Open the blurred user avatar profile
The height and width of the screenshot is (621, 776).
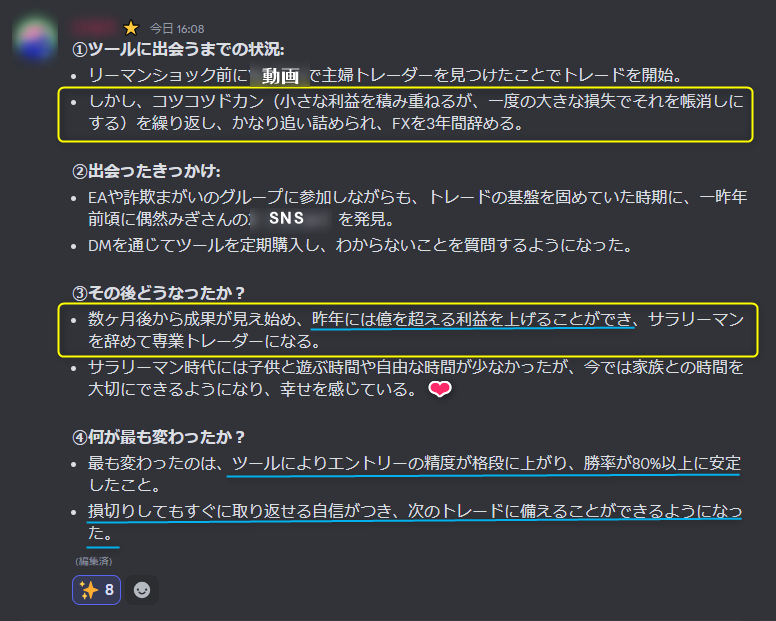coord(35,39)
